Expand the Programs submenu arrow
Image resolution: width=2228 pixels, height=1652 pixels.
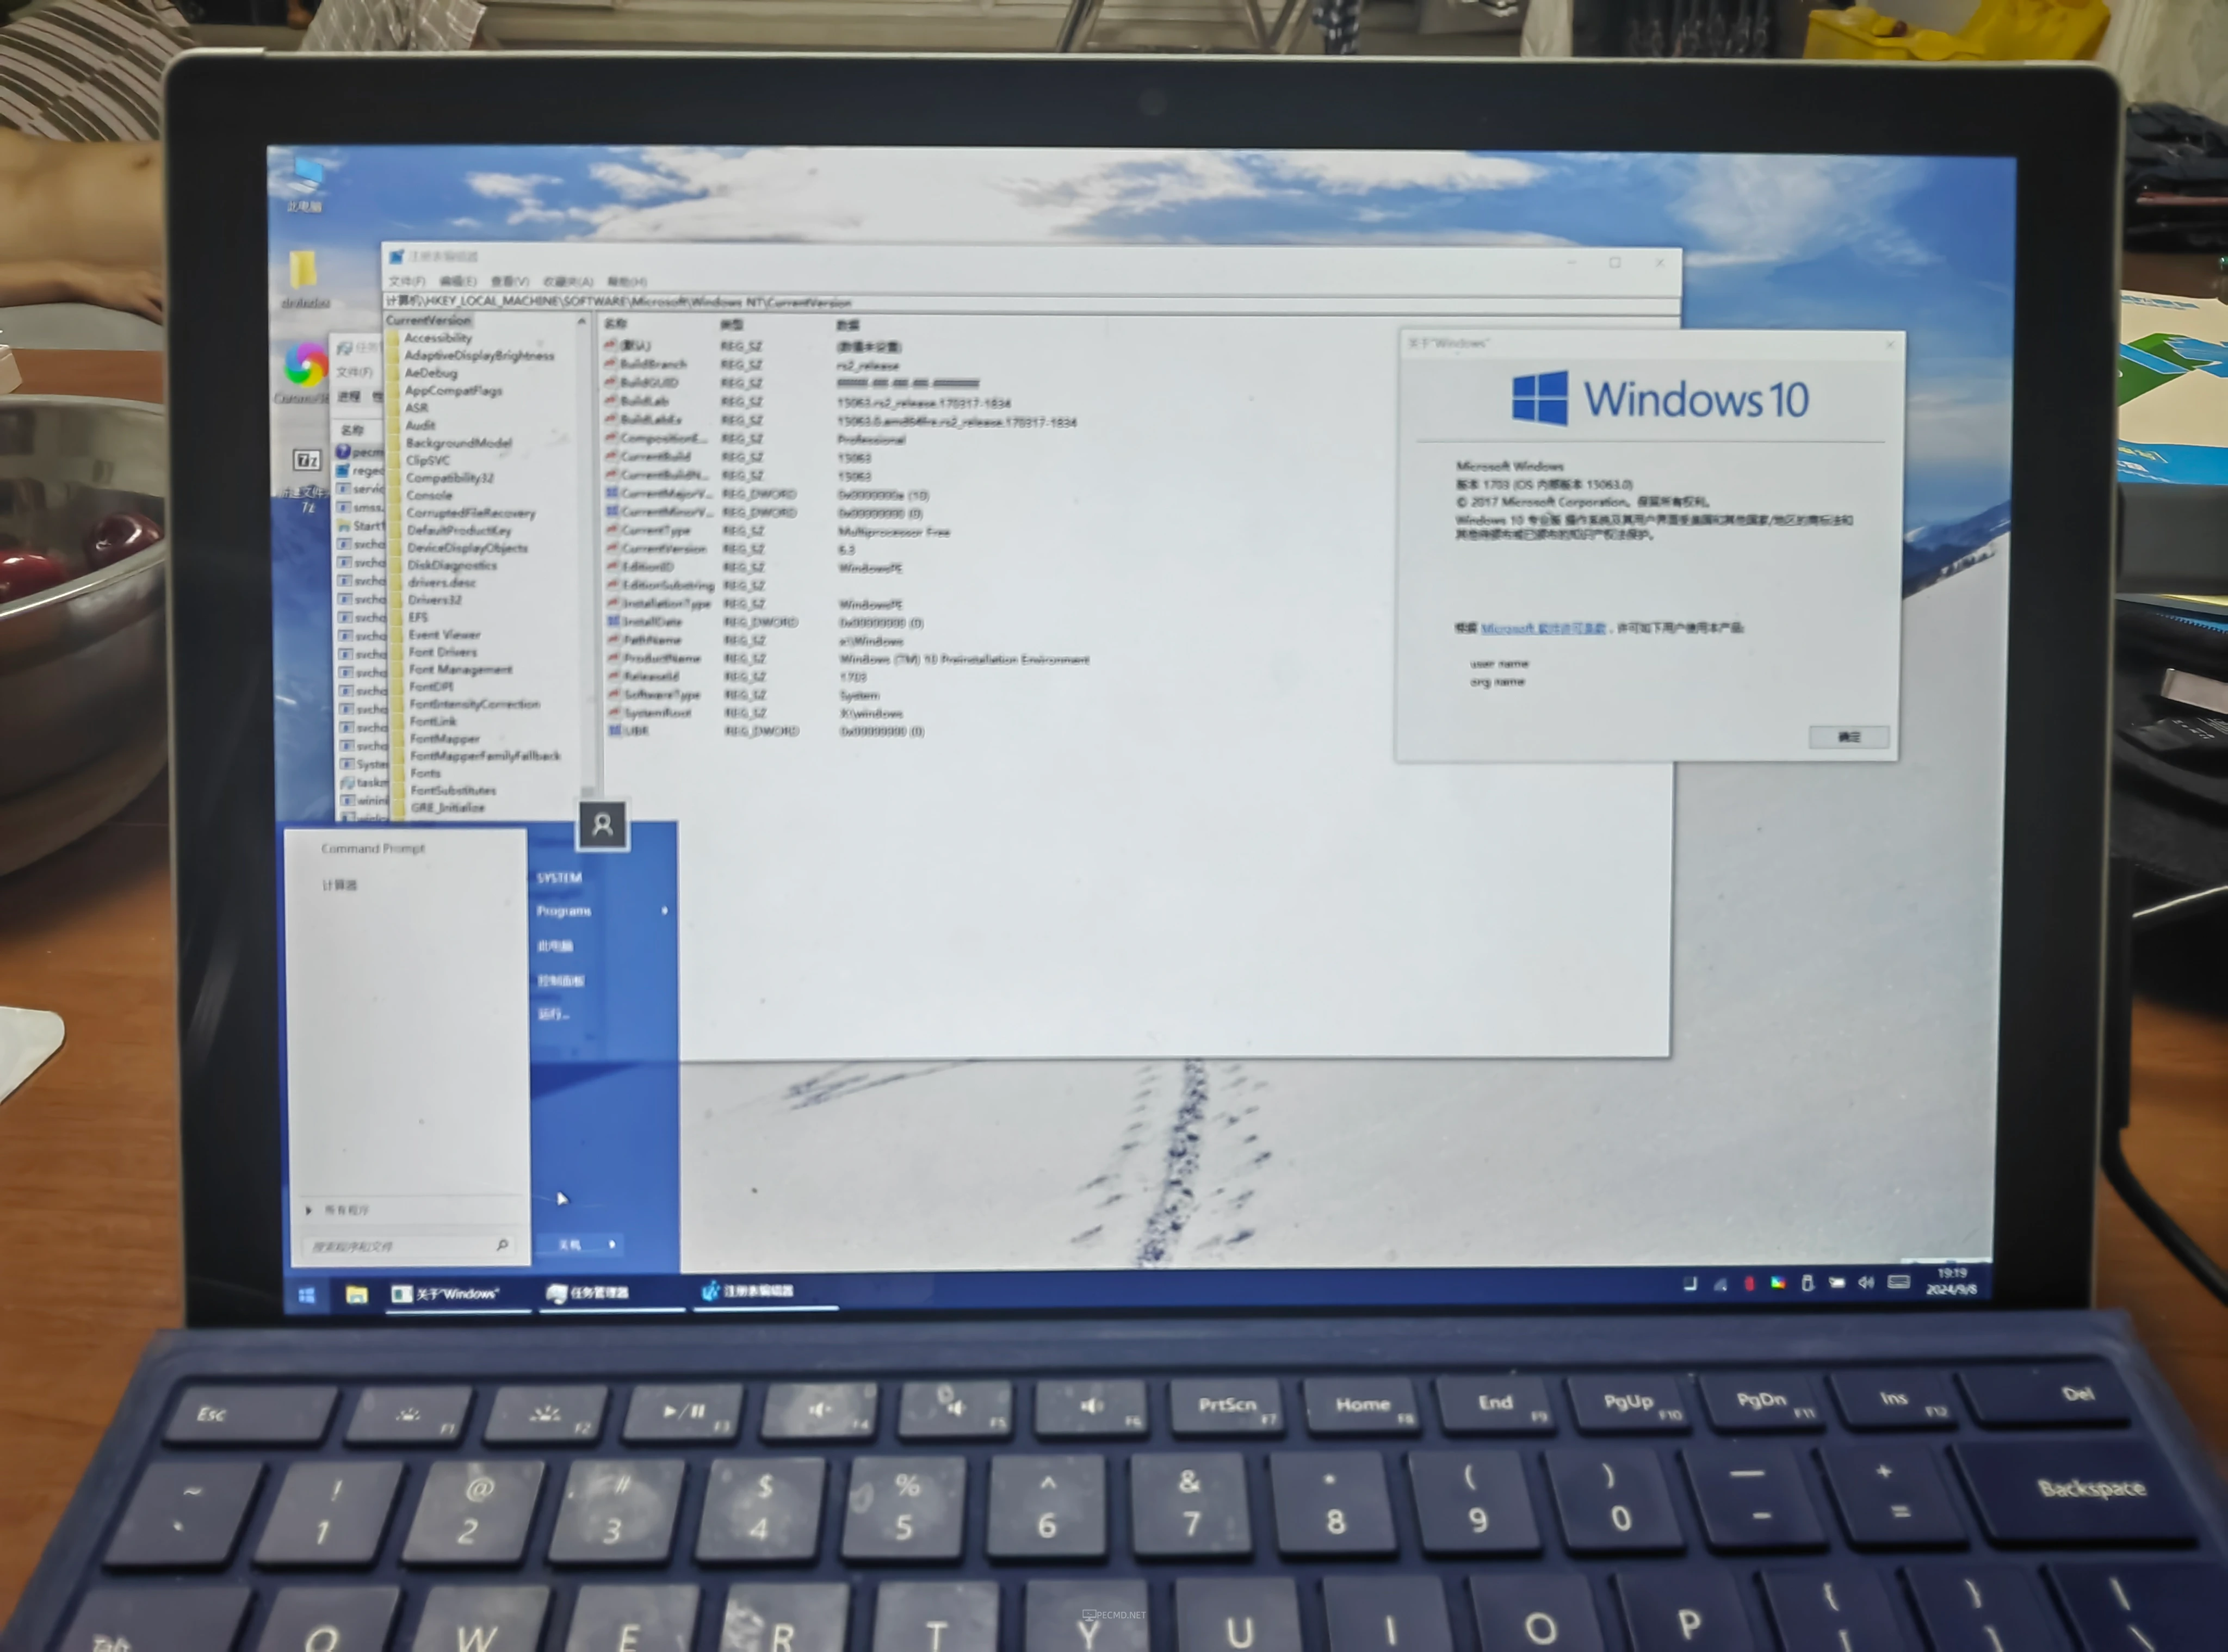665,911
